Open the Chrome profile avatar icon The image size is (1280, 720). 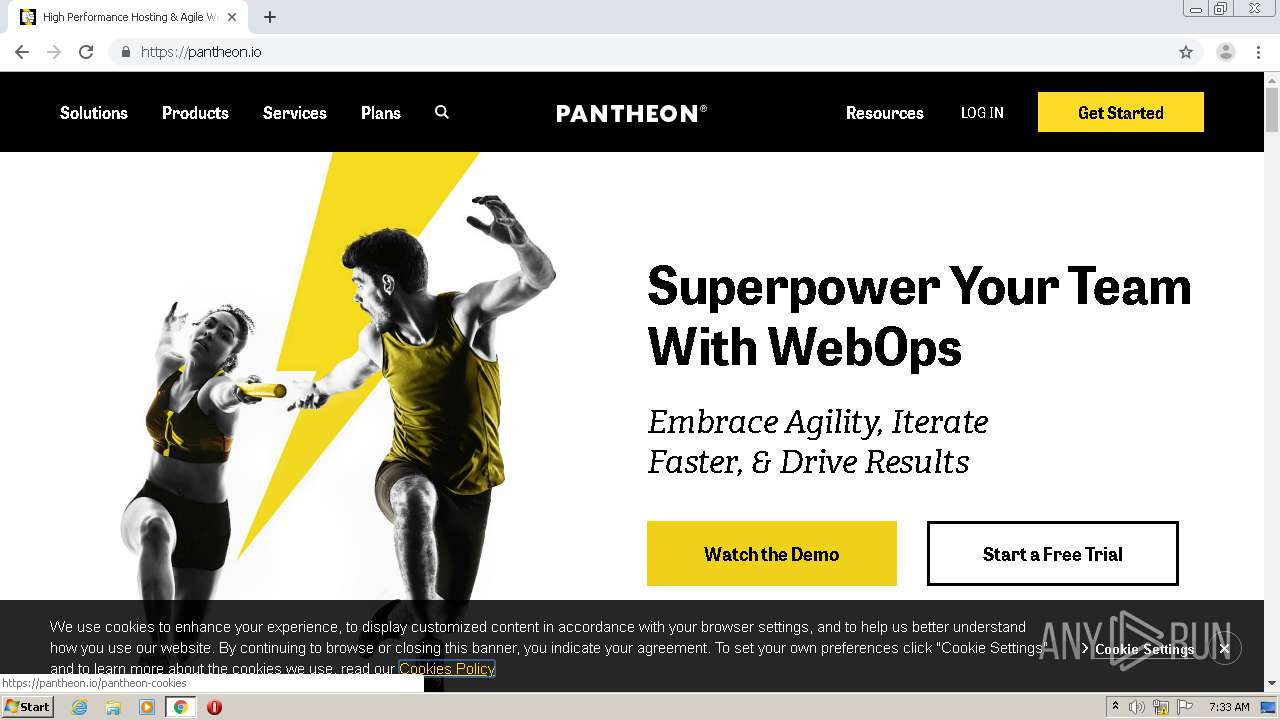[1226, 52]
